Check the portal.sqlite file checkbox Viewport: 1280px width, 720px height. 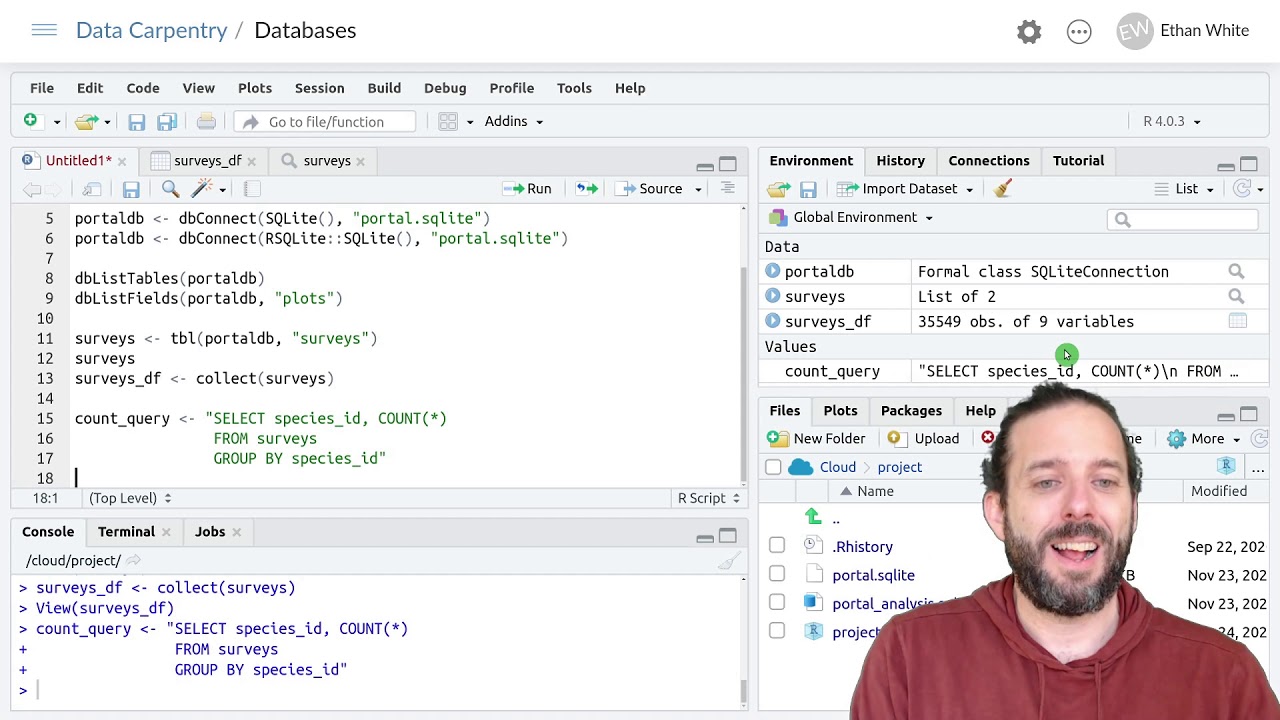pyautogui.click(x=777, y=574)
